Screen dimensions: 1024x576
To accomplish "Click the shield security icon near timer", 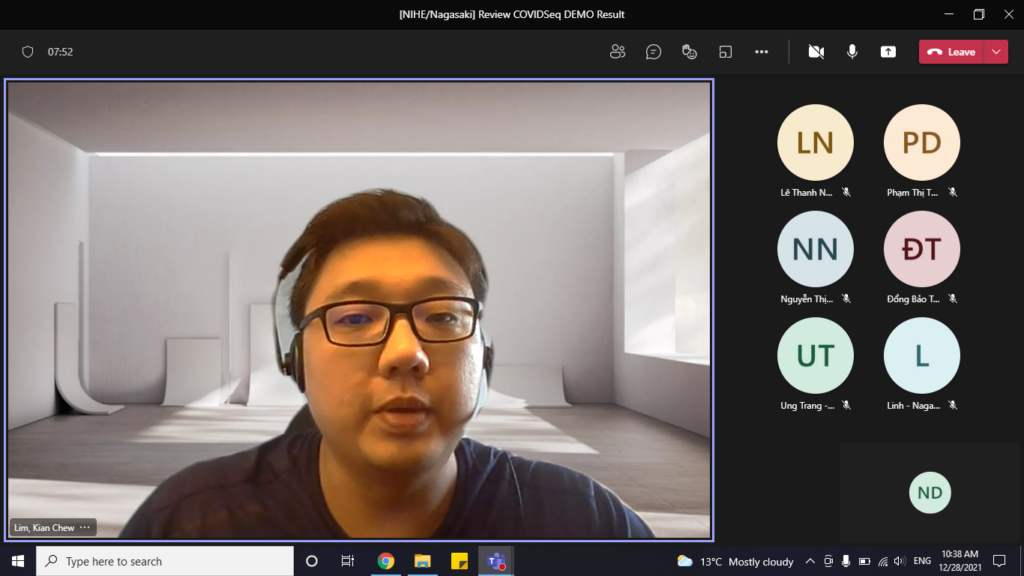I will click(x=28, y=52).
